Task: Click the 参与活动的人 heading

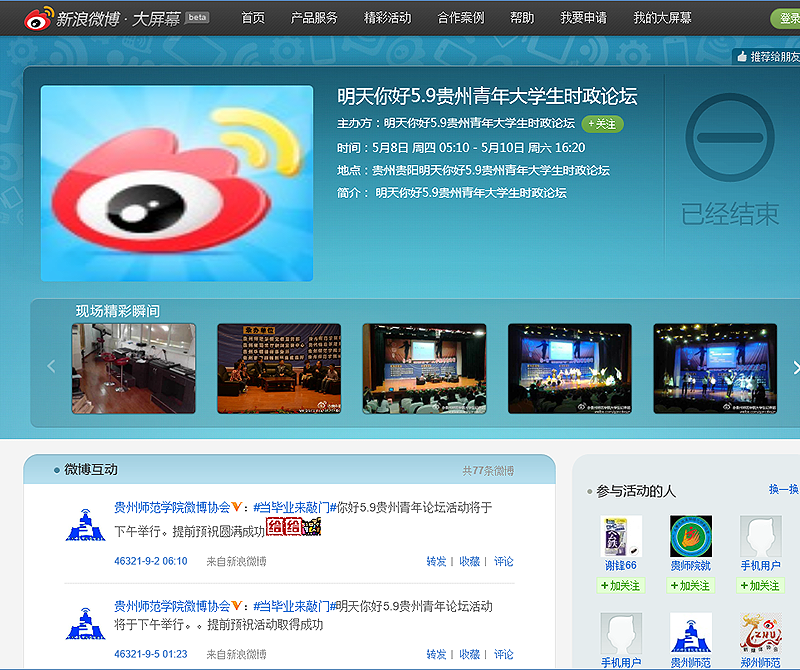Action: 636,491
